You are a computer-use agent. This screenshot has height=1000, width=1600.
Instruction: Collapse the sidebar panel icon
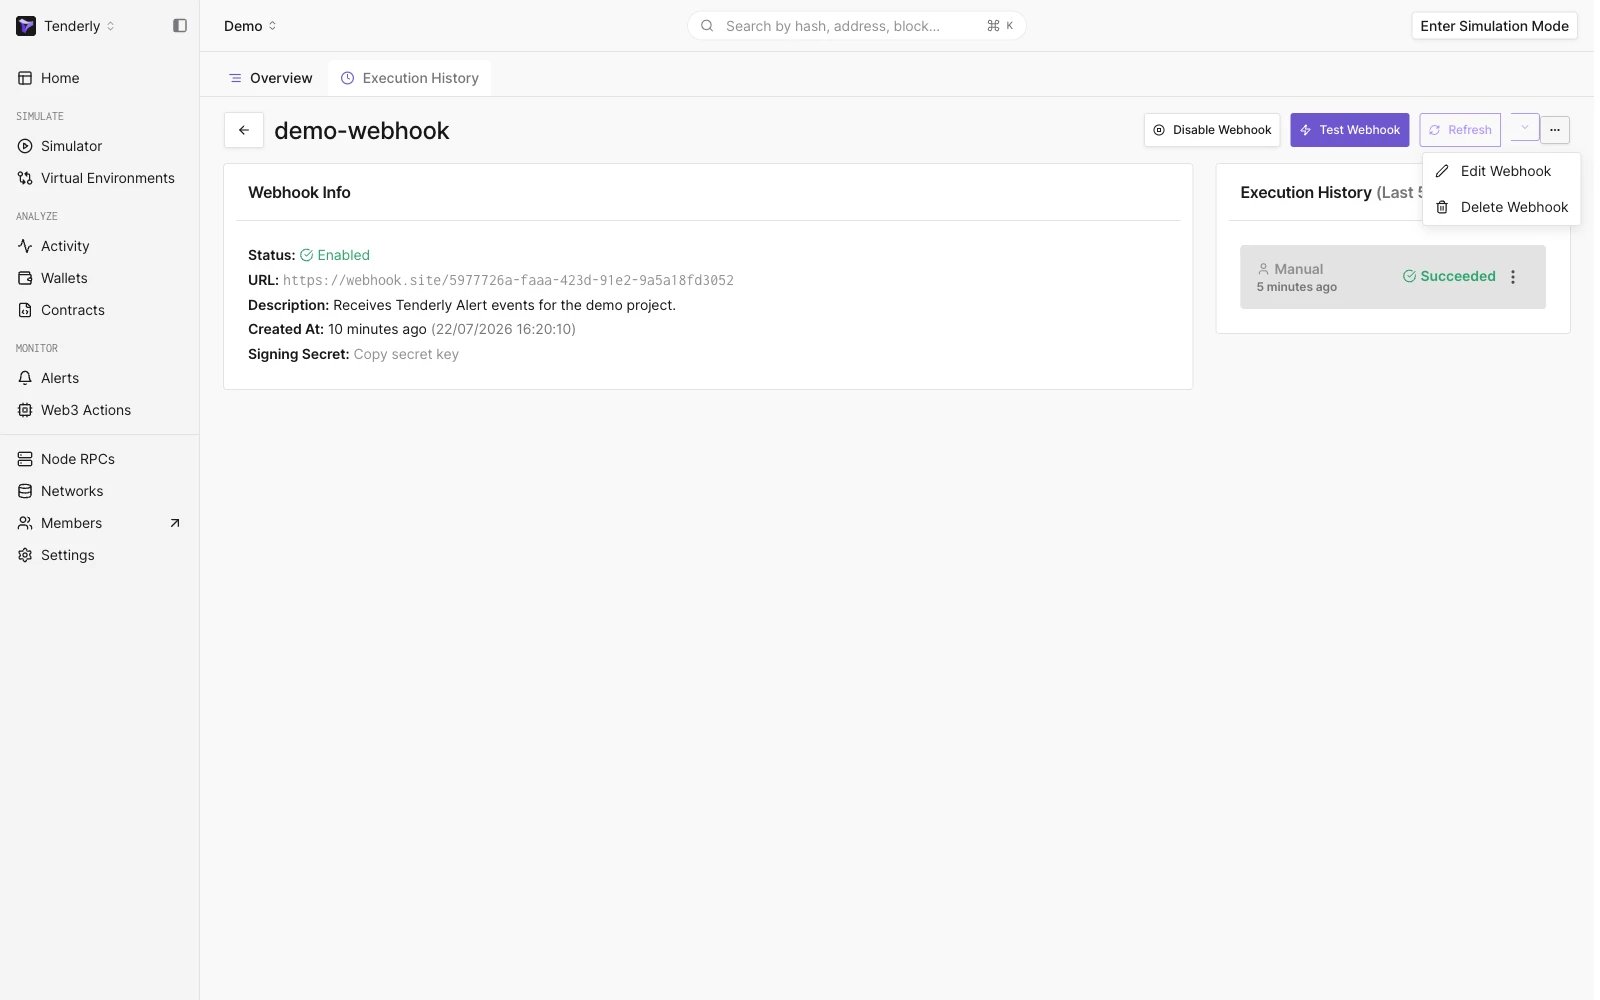tap(180, 26)
